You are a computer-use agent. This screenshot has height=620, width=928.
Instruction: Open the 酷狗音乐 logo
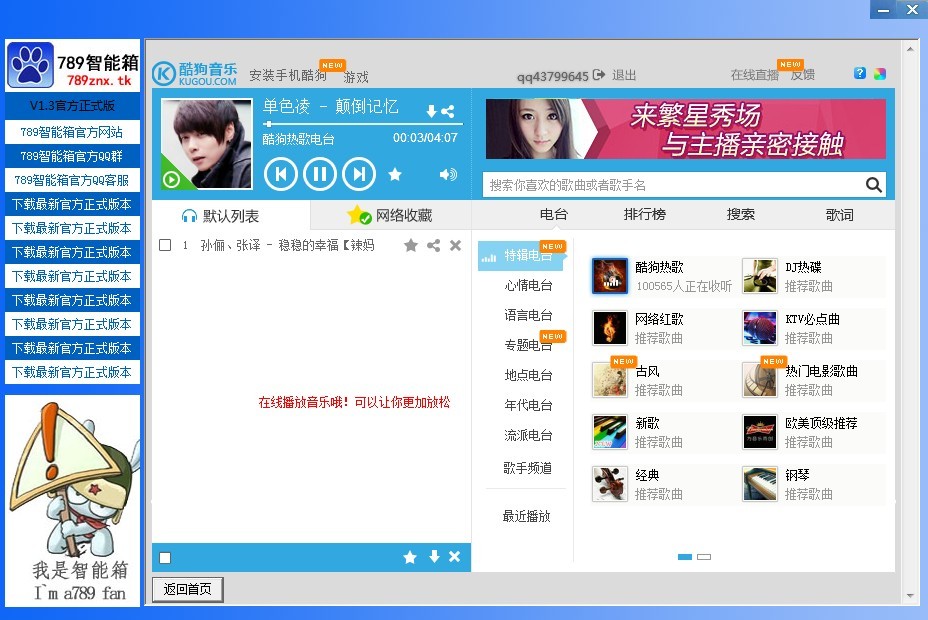[195, 74]
